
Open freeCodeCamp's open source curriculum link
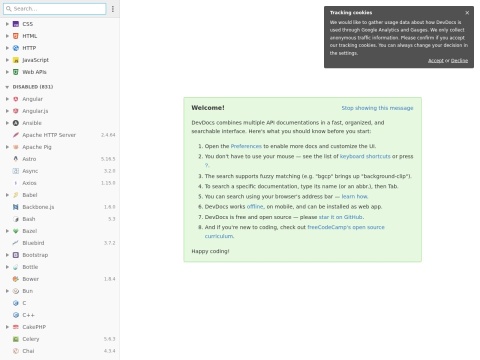(295, 232)
